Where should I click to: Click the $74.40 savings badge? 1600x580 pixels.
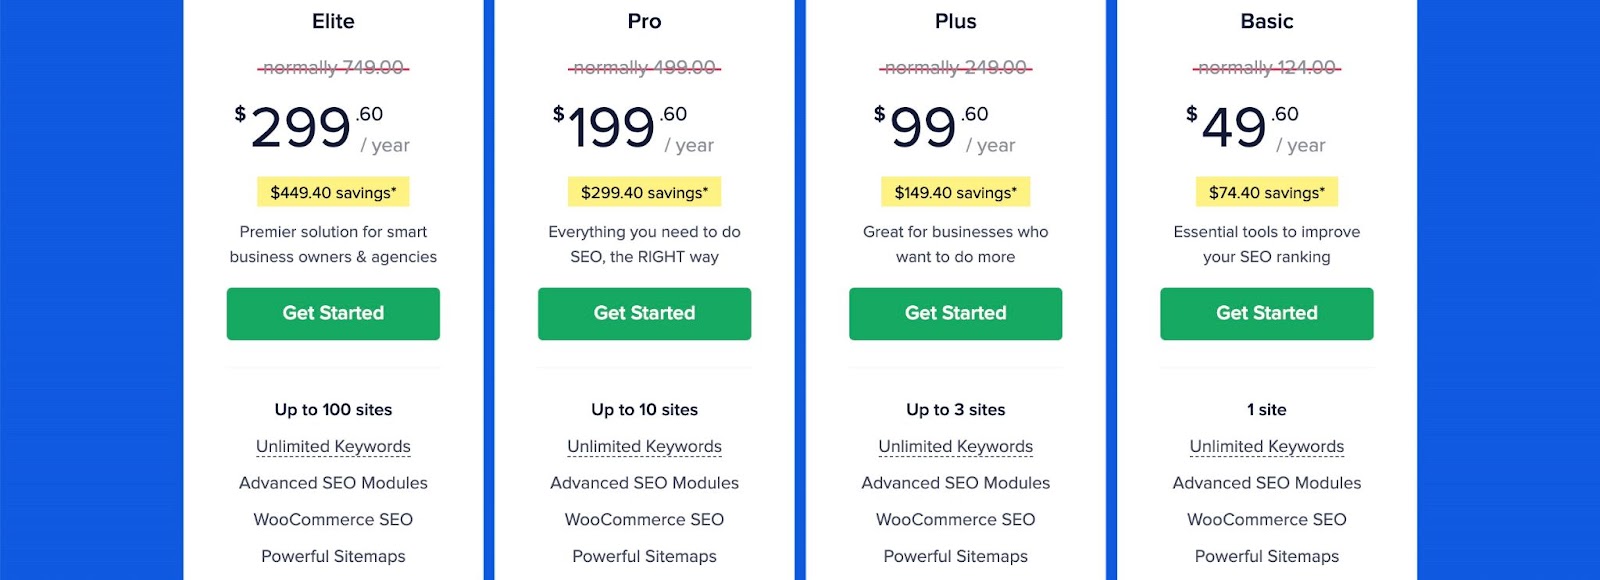[1266, 192]
